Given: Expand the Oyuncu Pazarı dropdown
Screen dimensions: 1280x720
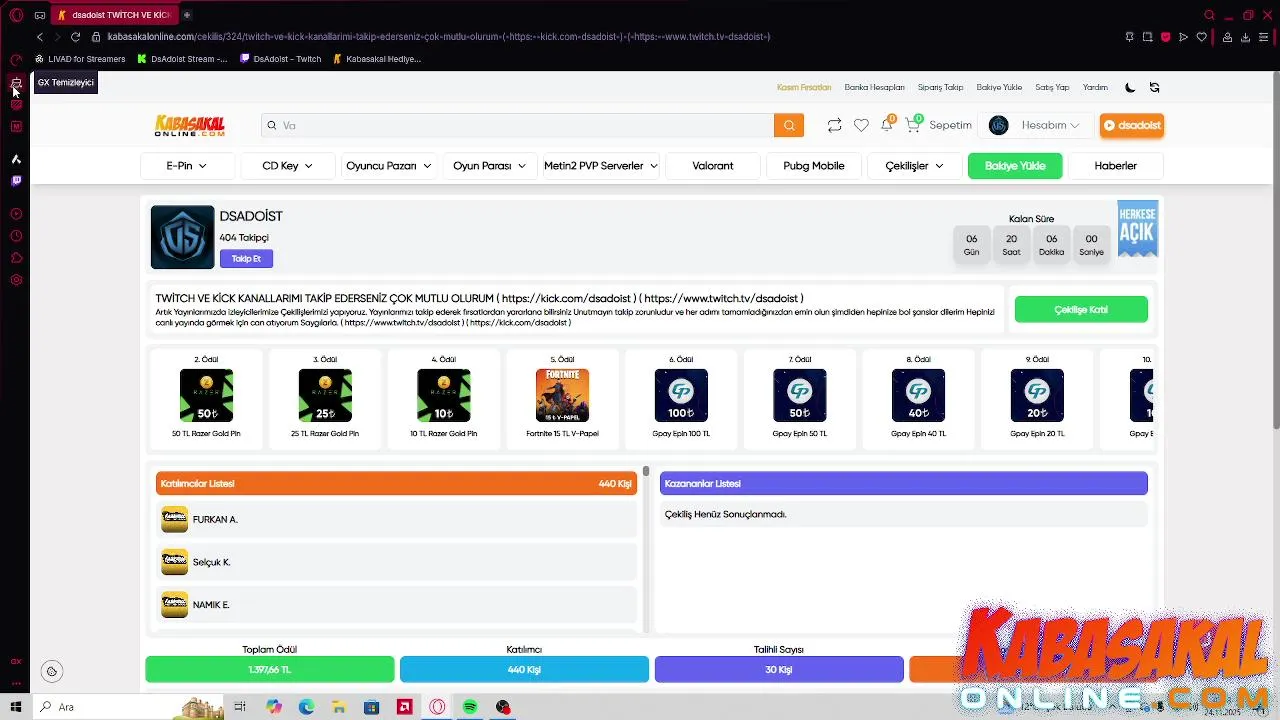Looking at the screenshot, I should point(388,166).
